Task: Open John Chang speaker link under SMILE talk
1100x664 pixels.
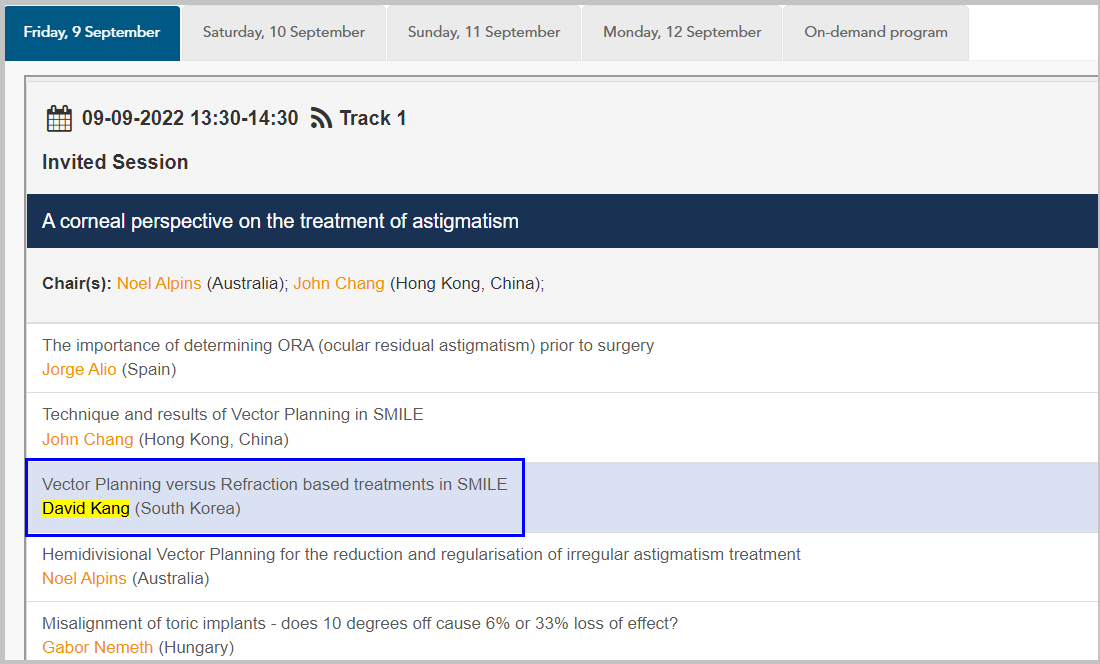Action: click(88, 440)
